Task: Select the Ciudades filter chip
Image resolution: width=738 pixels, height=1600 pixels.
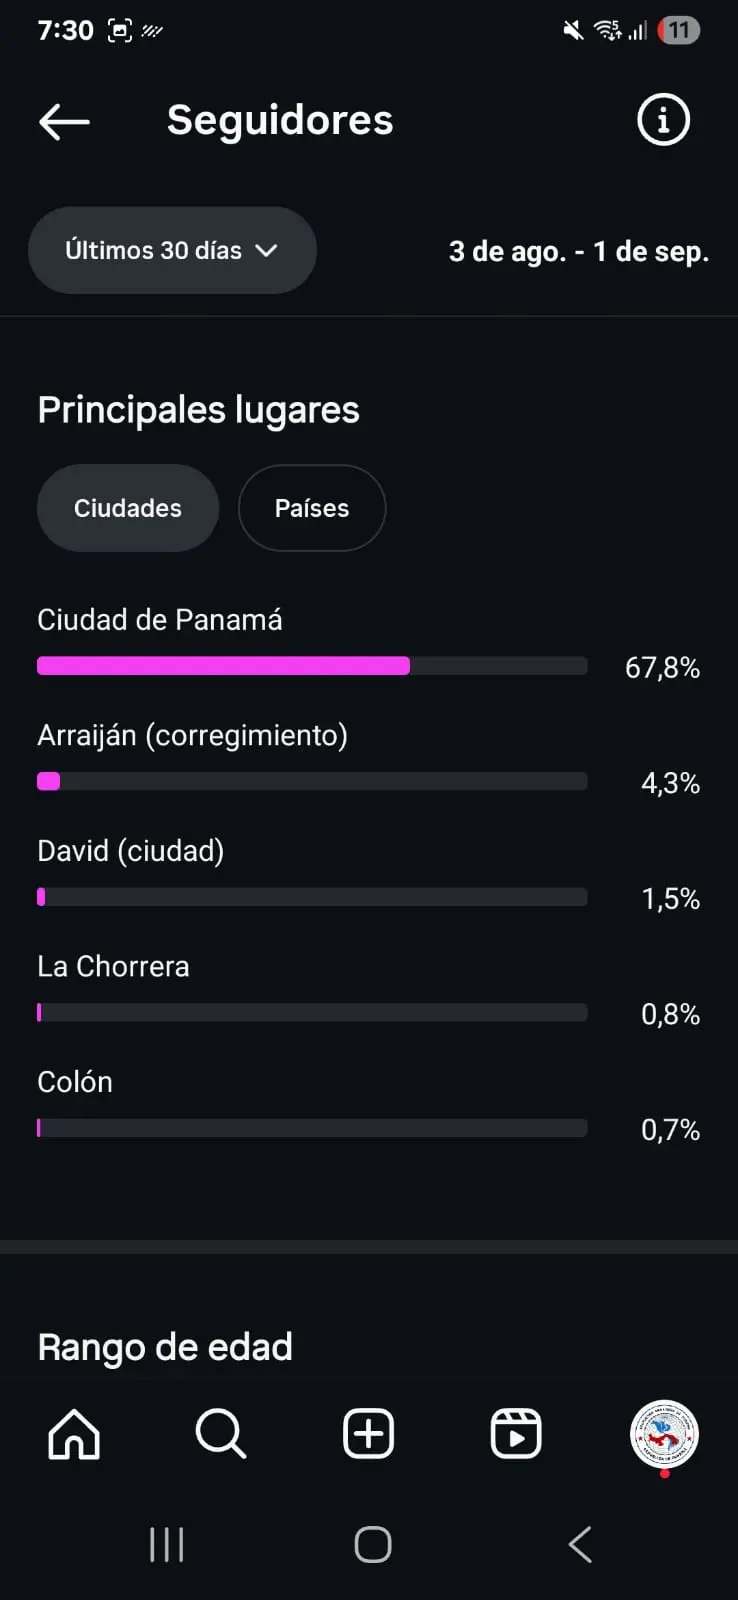Action: tap(128, 508)
